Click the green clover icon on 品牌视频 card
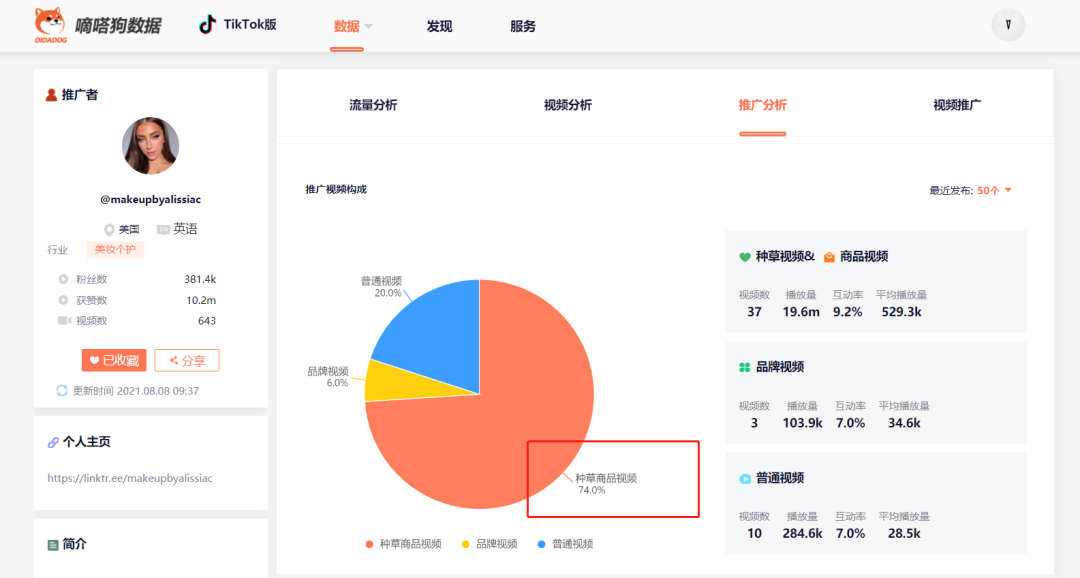 point(744,367)
